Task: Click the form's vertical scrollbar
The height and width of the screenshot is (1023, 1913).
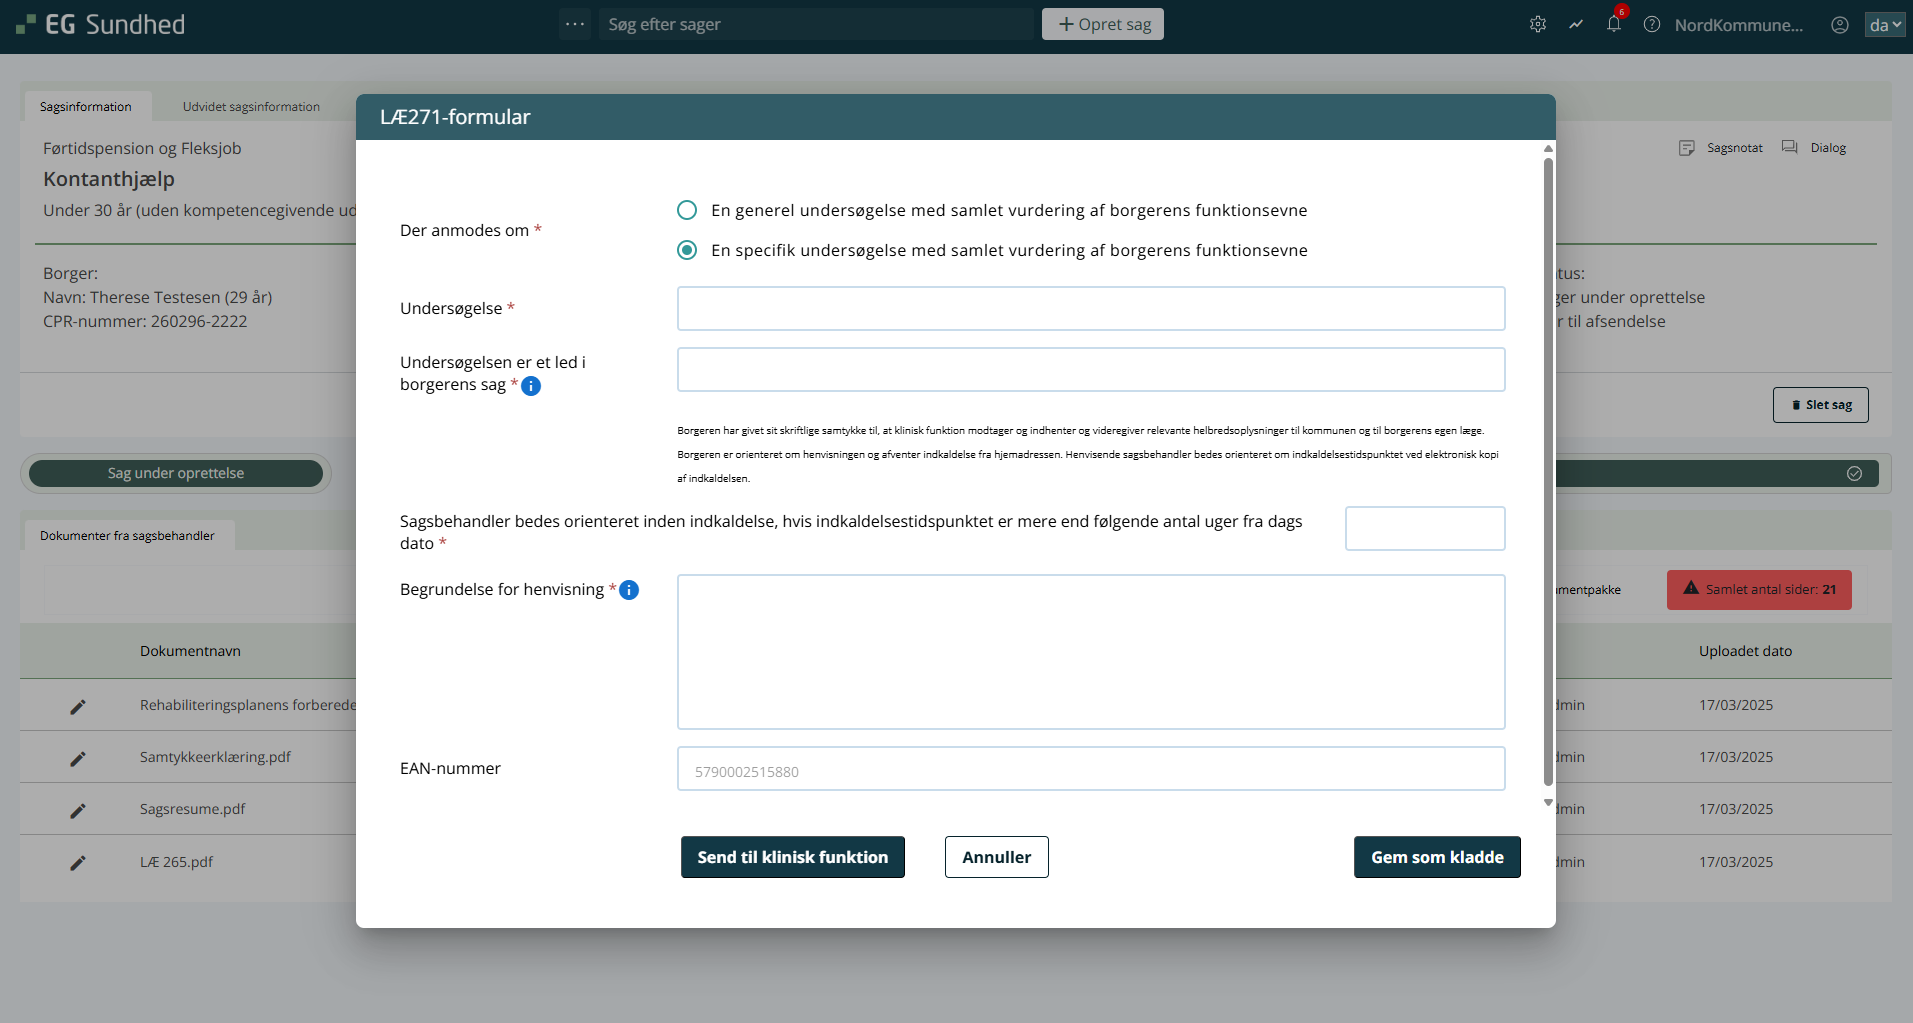Action: click(x=1548, y=470)
